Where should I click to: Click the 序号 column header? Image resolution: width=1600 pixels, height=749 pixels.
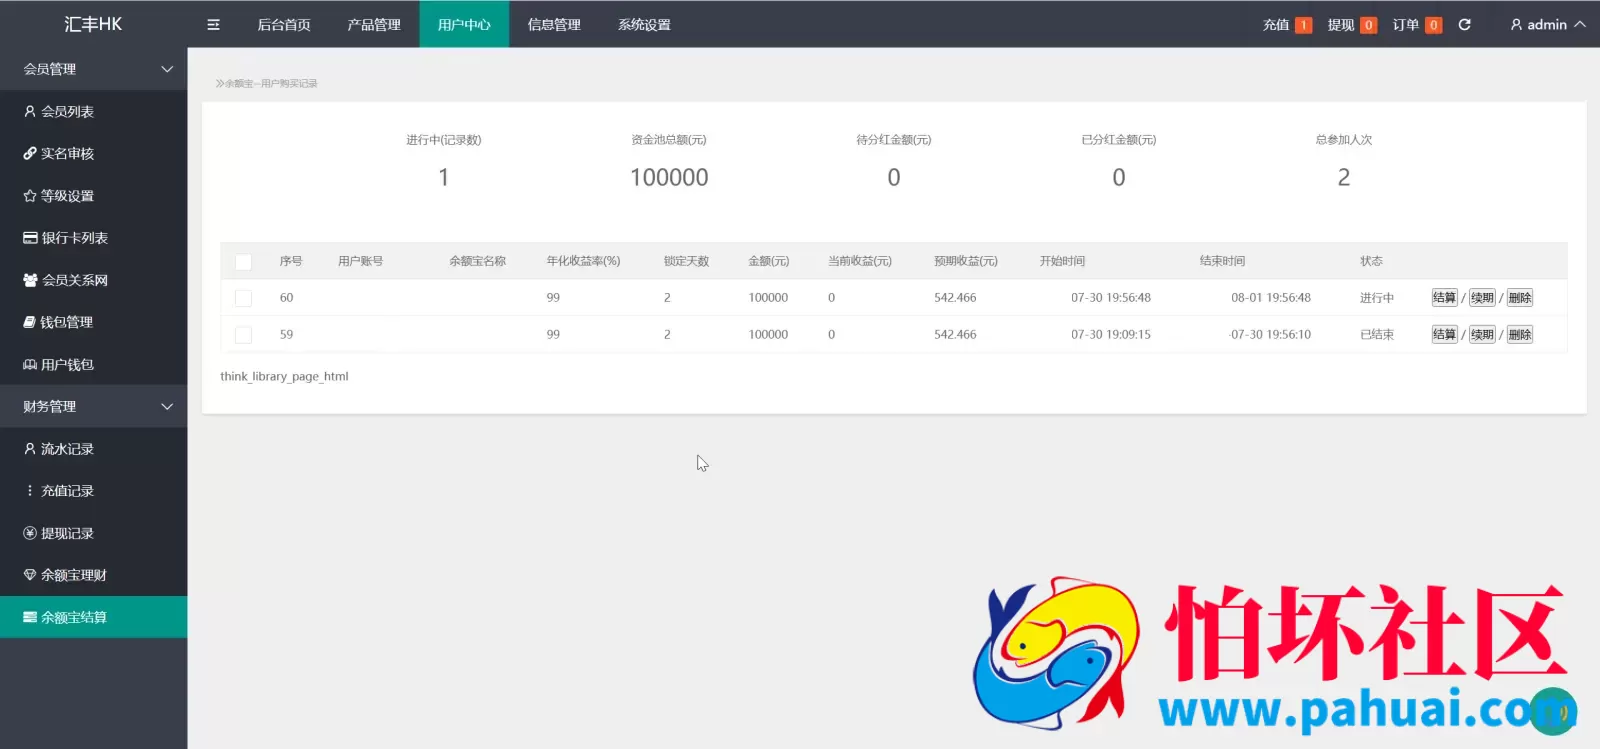[291, 261]
